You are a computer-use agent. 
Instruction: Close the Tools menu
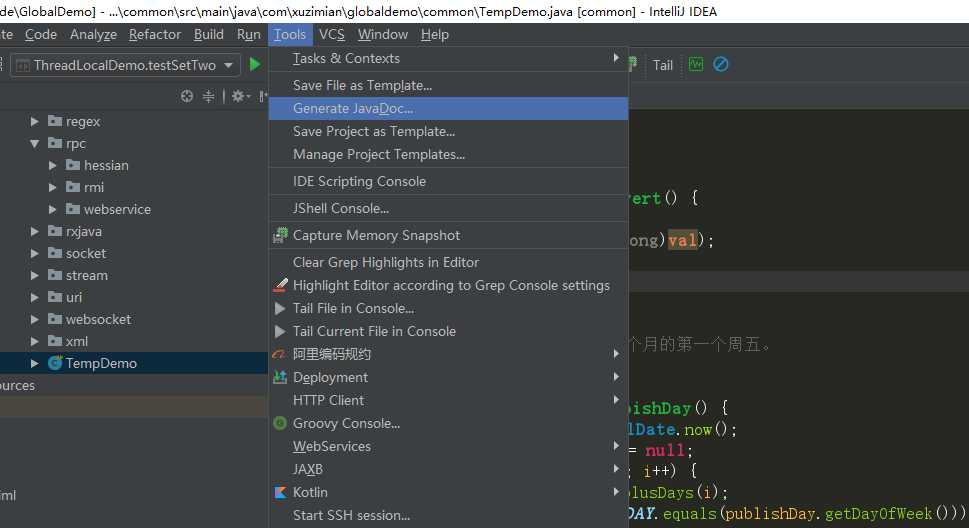pyautogui.click(x=290, y=35)
